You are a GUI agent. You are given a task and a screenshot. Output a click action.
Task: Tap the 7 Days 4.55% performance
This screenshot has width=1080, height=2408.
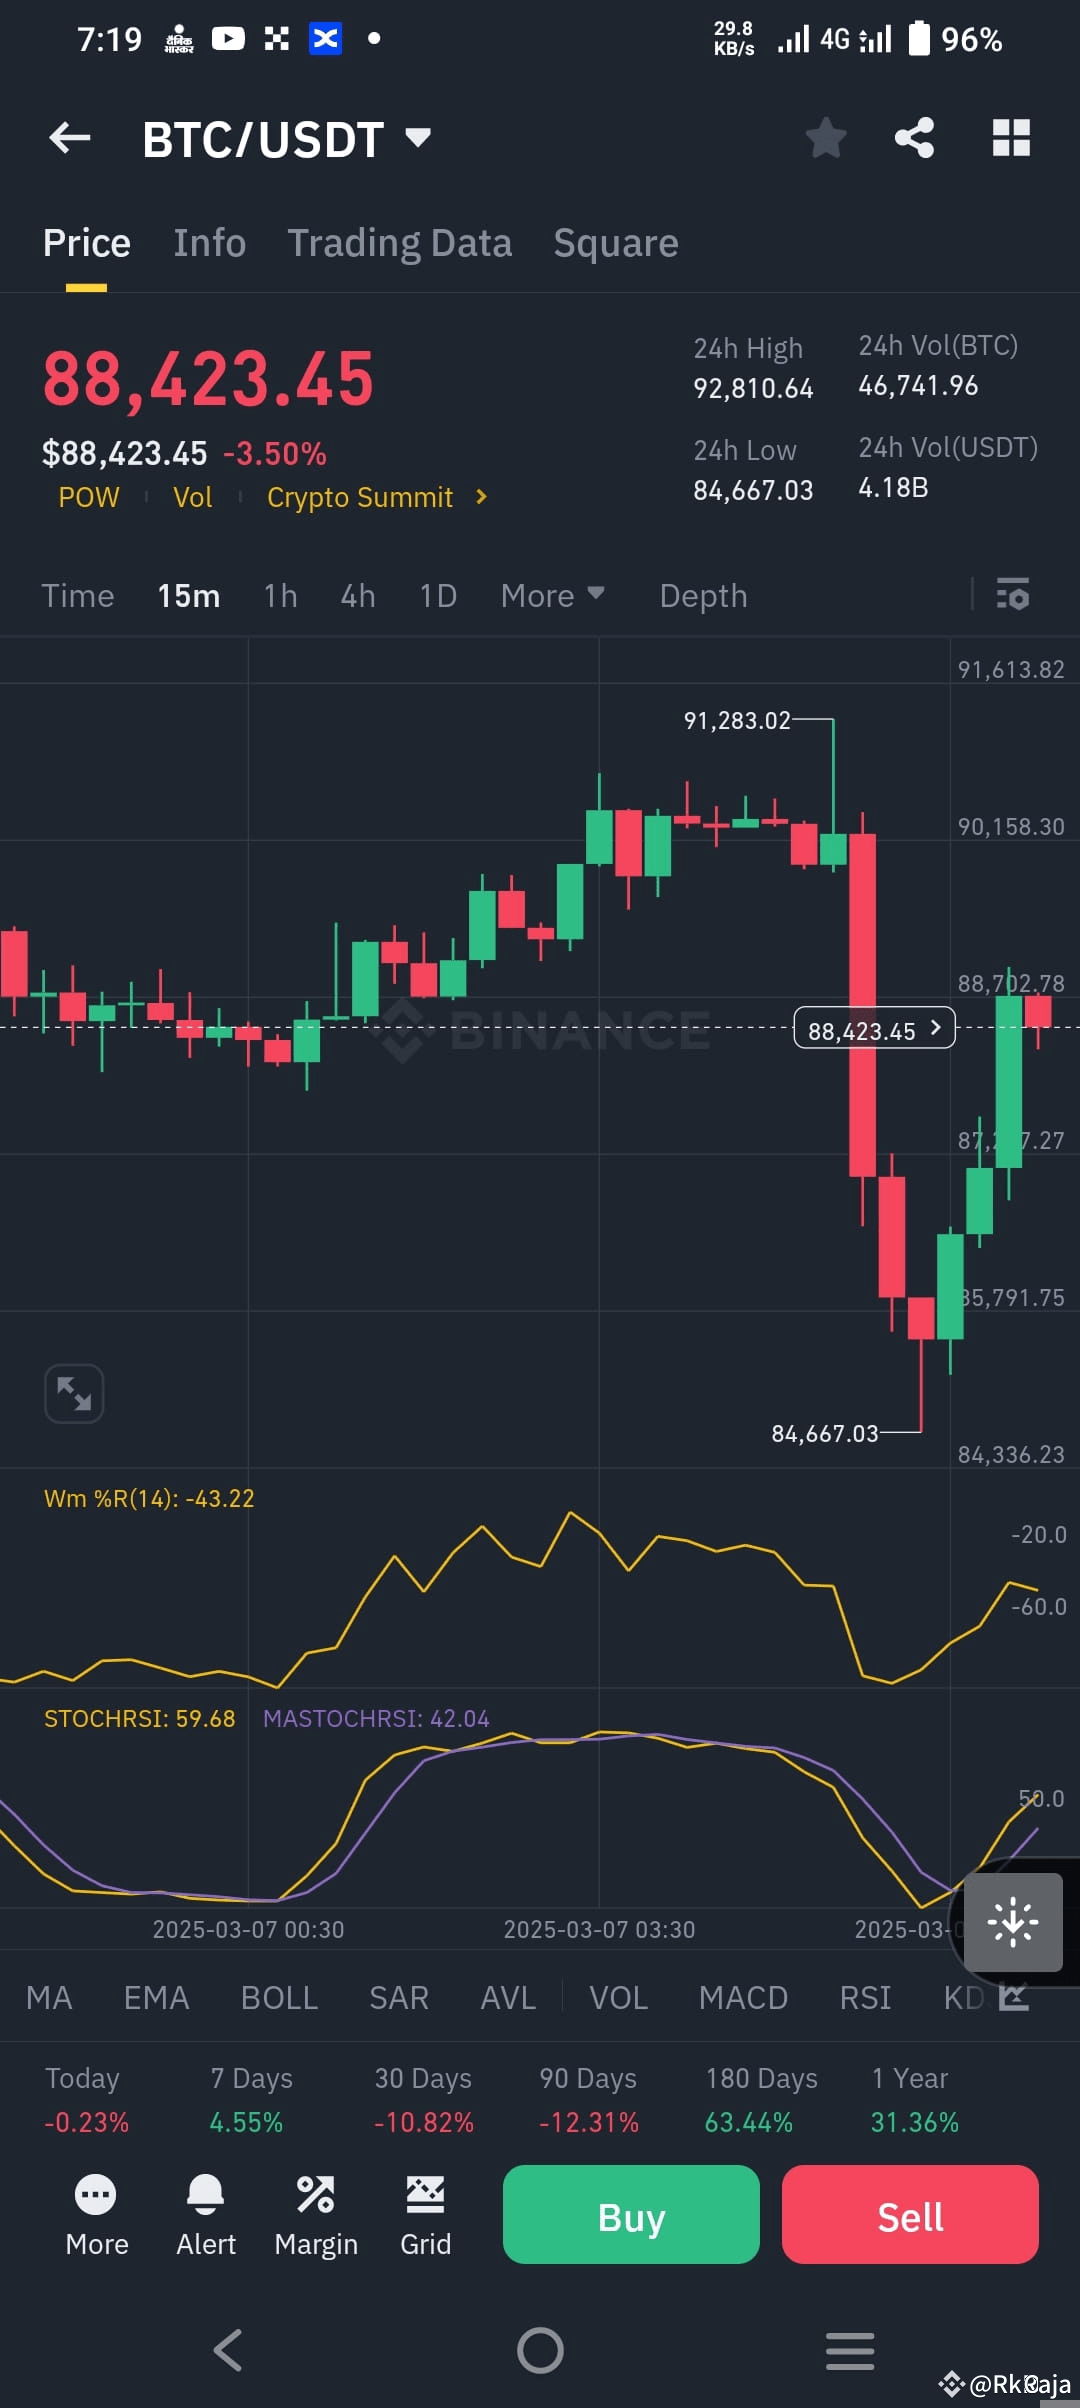coord(251,2100)
